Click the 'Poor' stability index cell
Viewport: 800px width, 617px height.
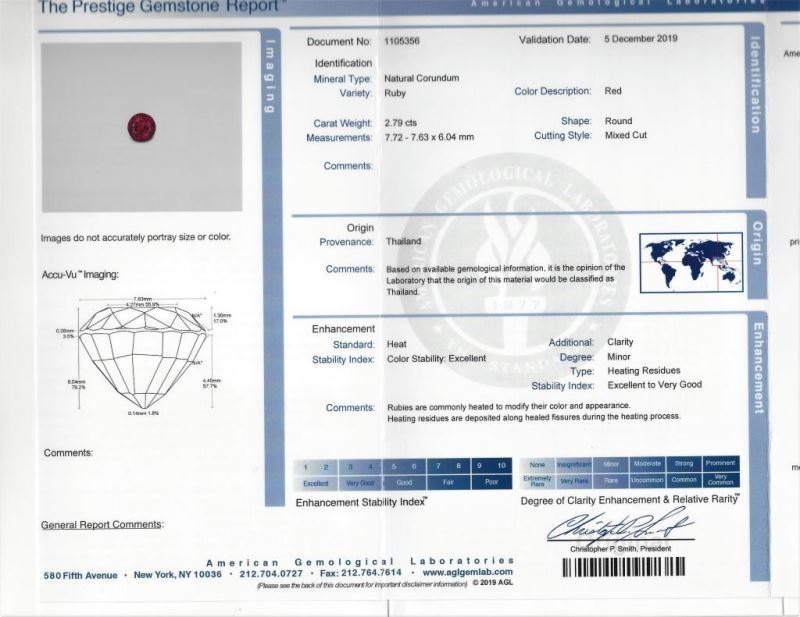coord(492,481)
